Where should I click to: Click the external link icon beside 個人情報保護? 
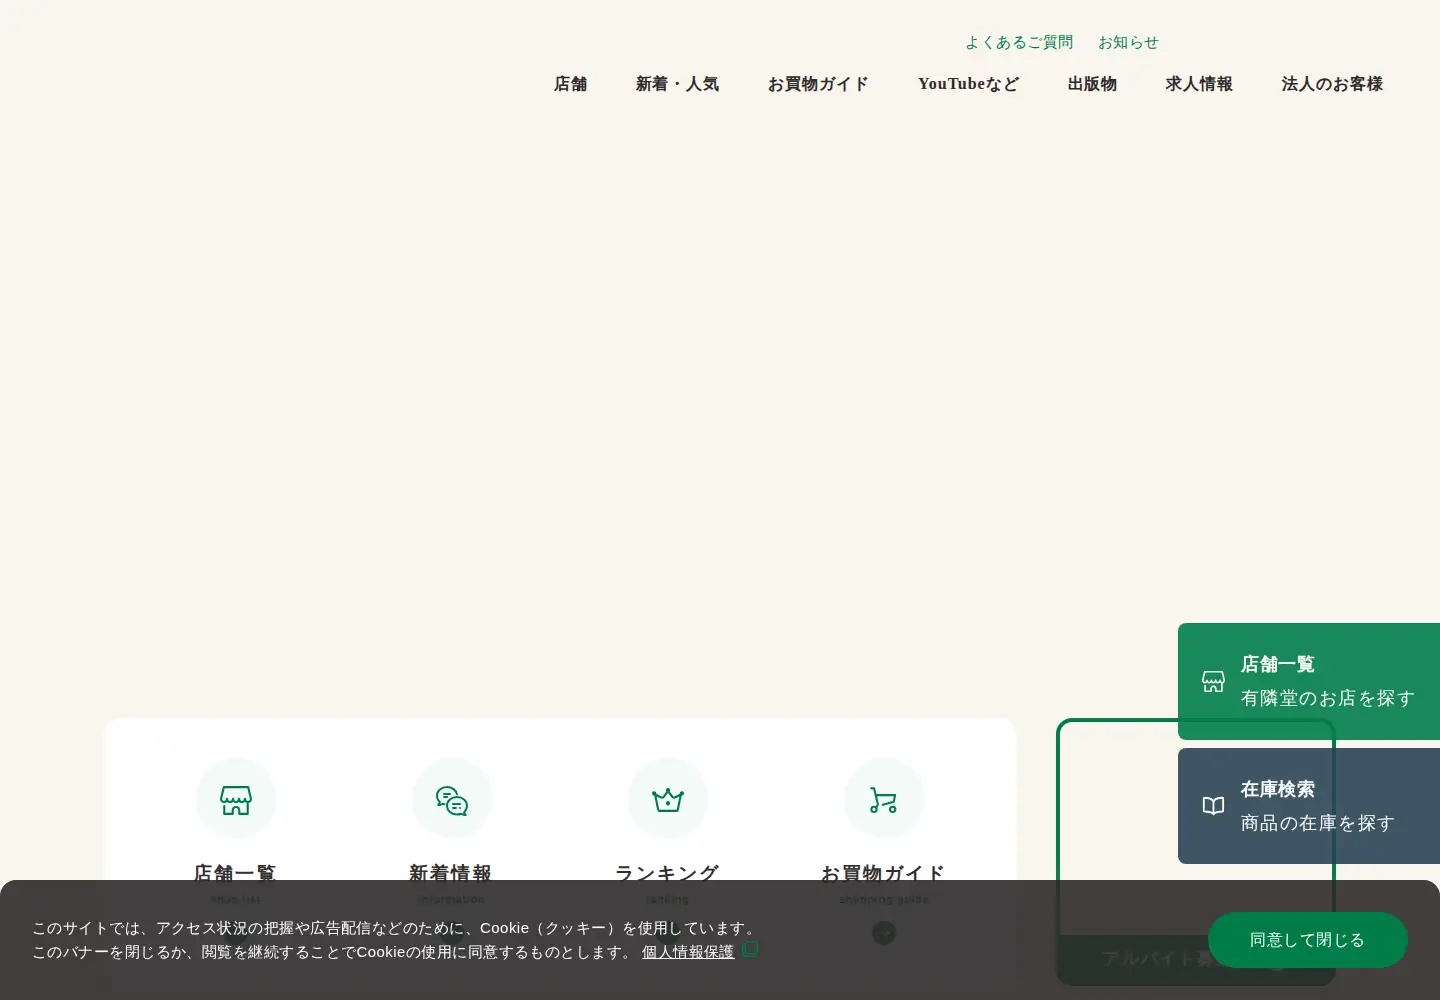(751, 948)
